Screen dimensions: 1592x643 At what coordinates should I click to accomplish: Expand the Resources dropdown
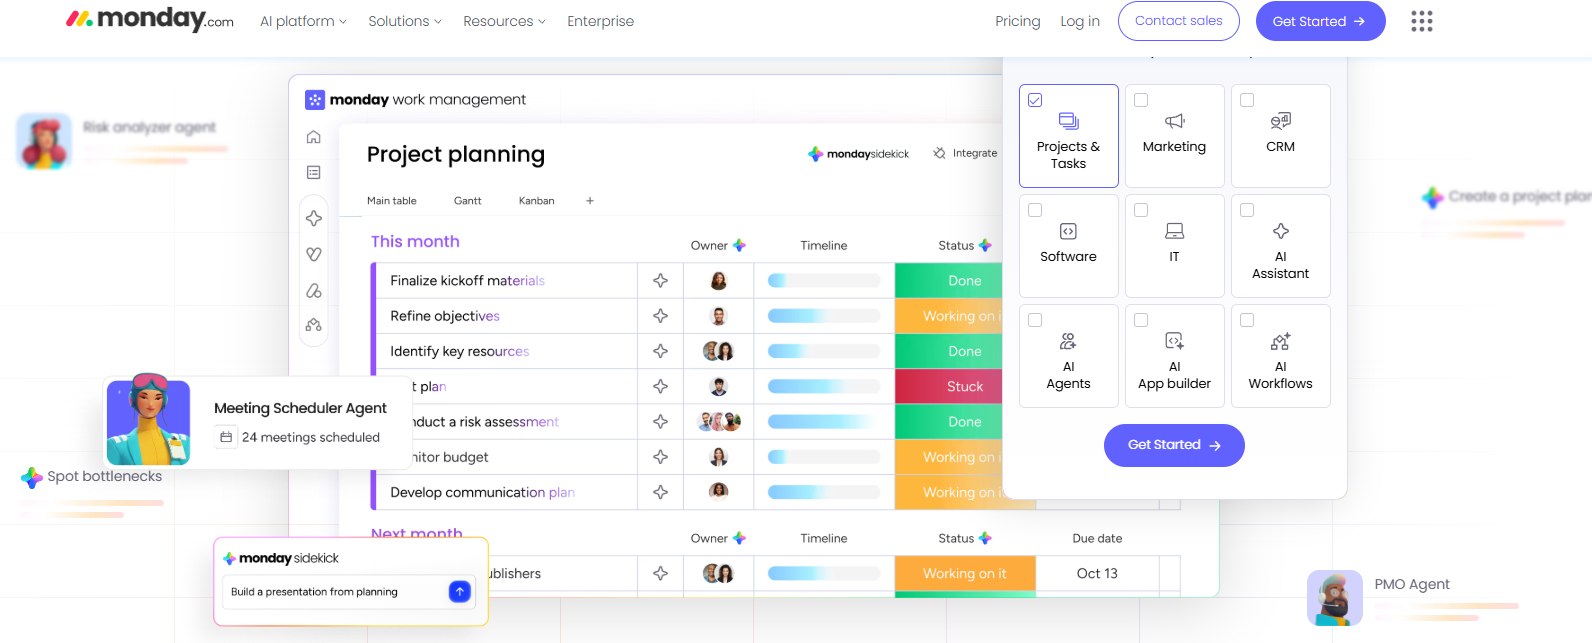pos(504,21)
